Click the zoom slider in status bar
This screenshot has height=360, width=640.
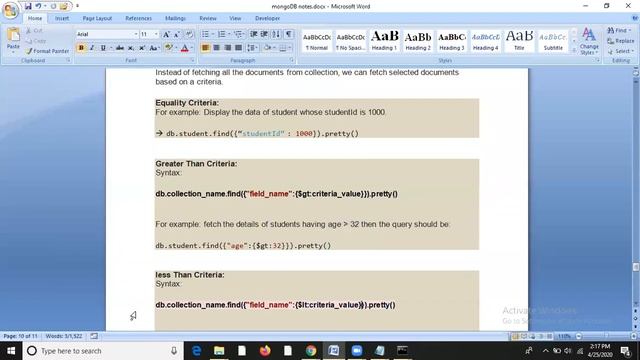(606, 336)
